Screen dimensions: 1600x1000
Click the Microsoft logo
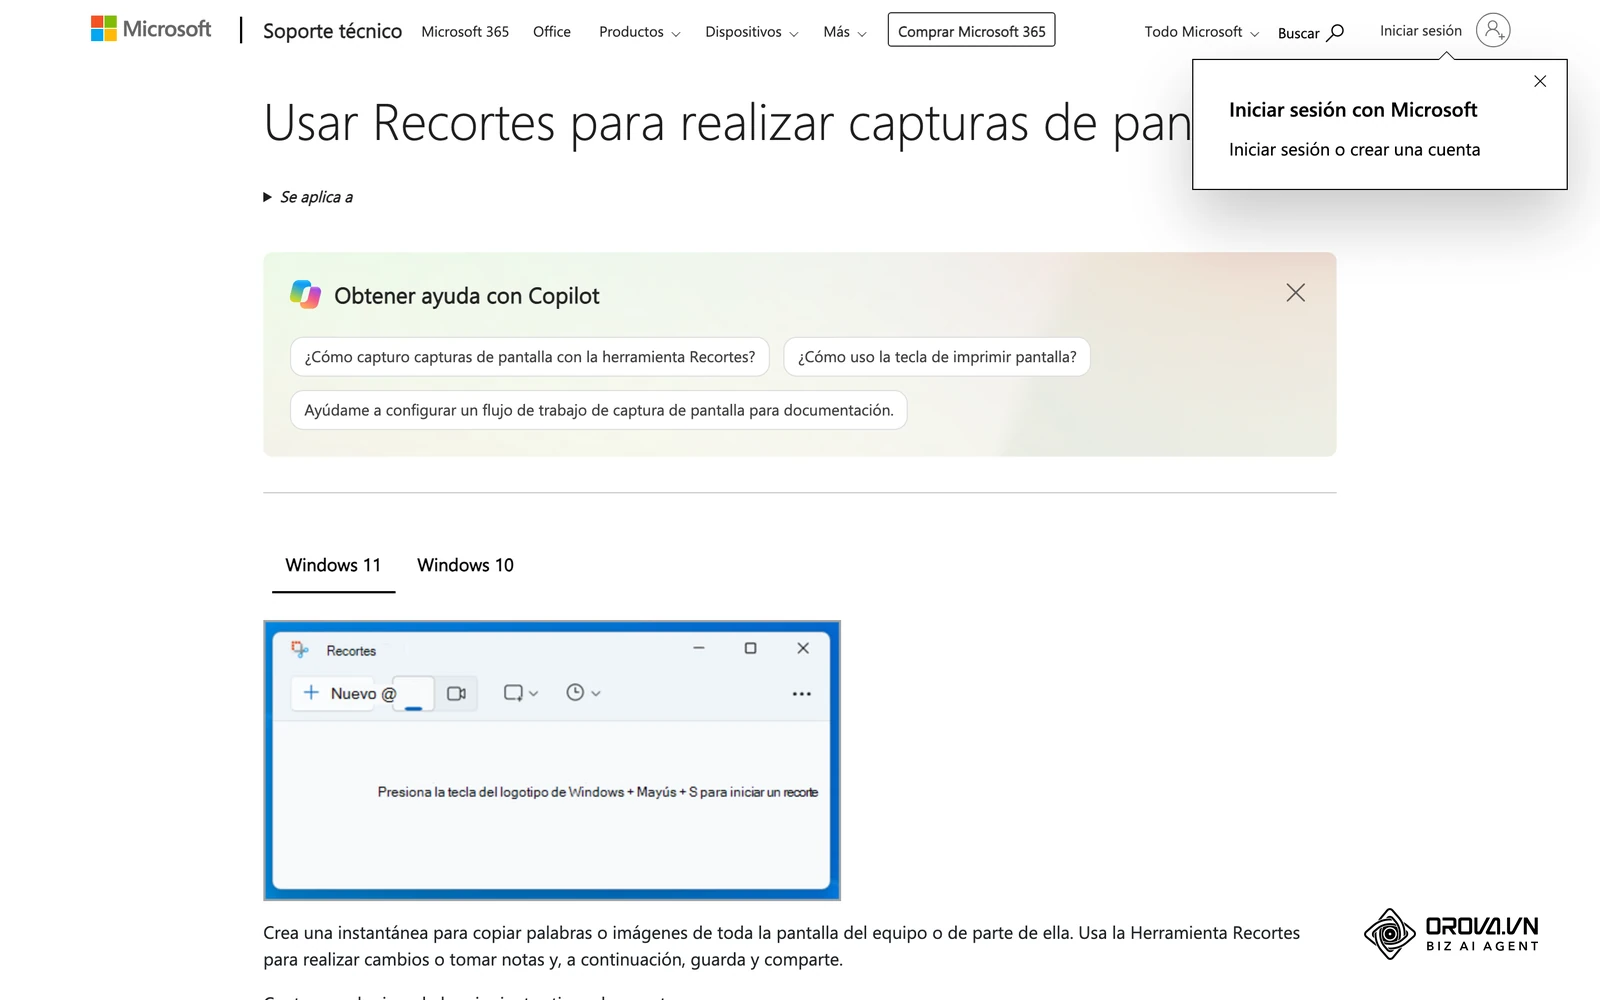(x=151, y=29)
